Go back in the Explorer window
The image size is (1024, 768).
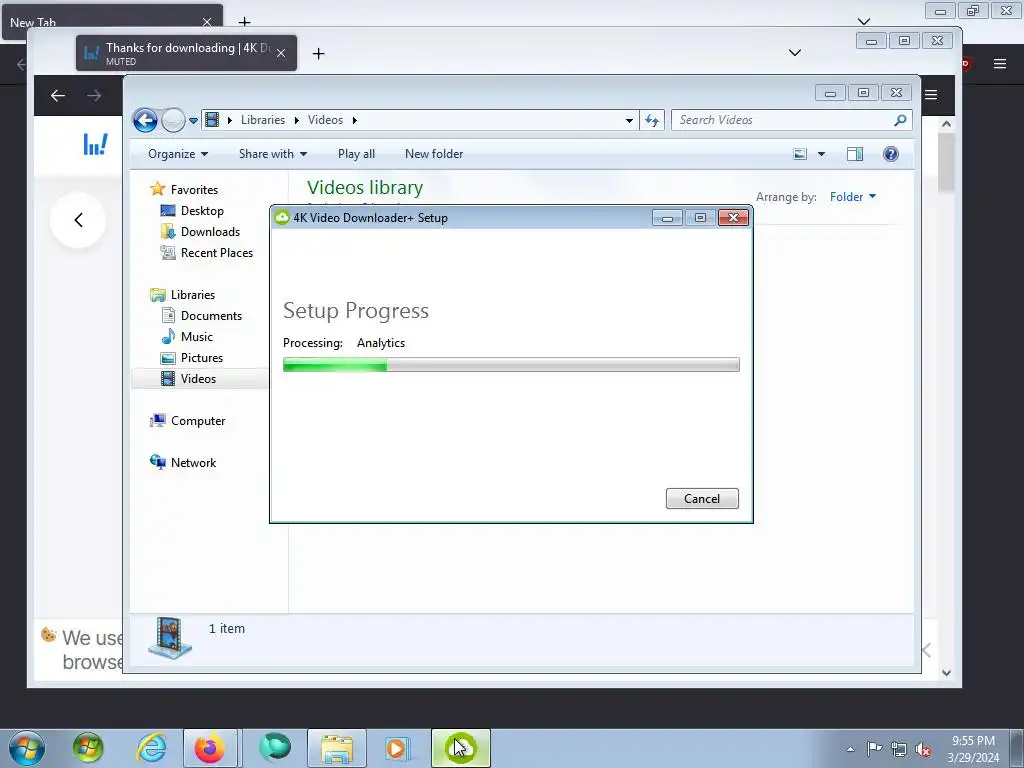[145, 120]
